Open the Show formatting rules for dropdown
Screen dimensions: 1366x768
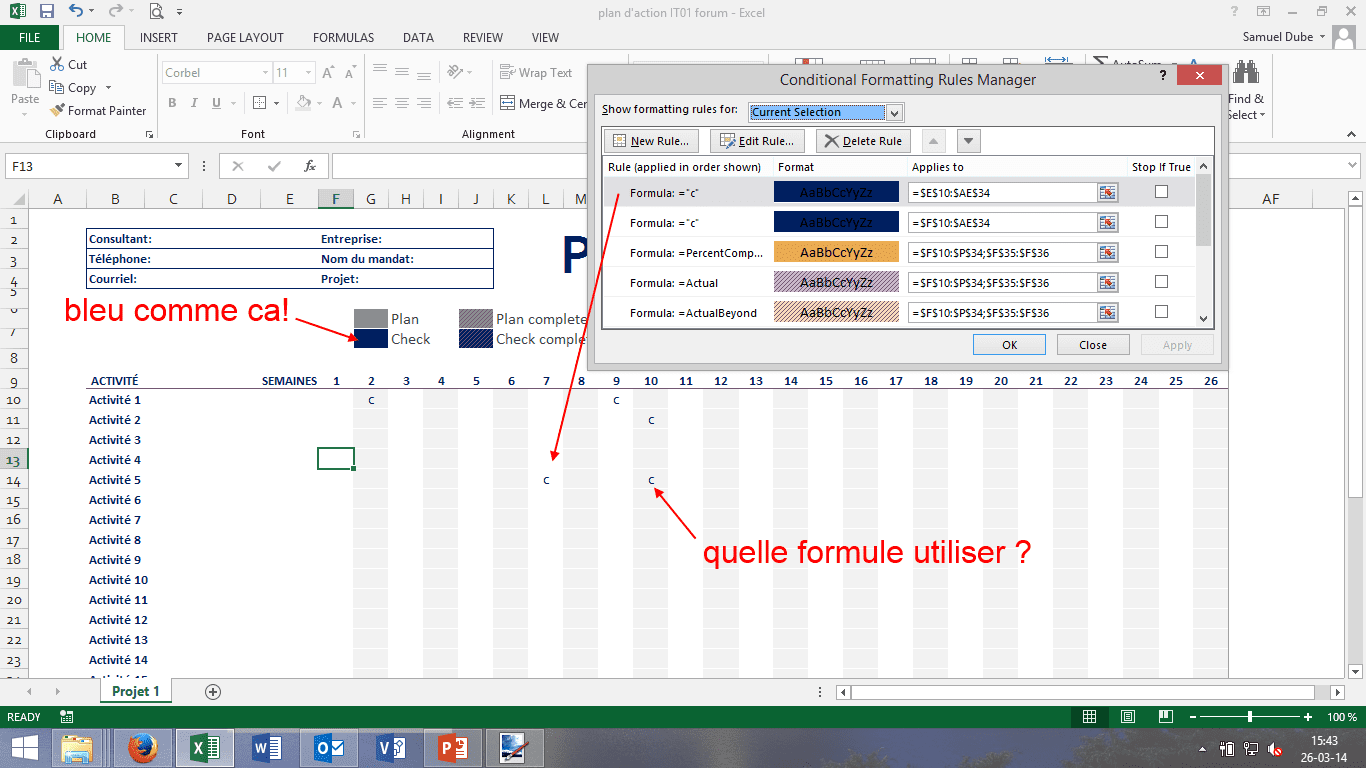pyautogui.click(x=894, y=112)
